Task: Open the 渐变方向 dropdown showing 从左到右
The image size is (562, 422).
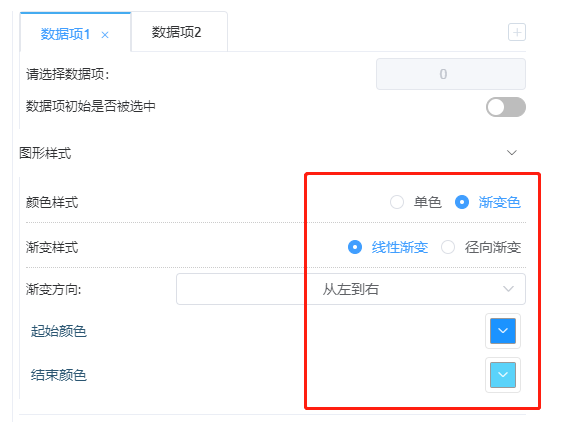Action: pos(351,289)
